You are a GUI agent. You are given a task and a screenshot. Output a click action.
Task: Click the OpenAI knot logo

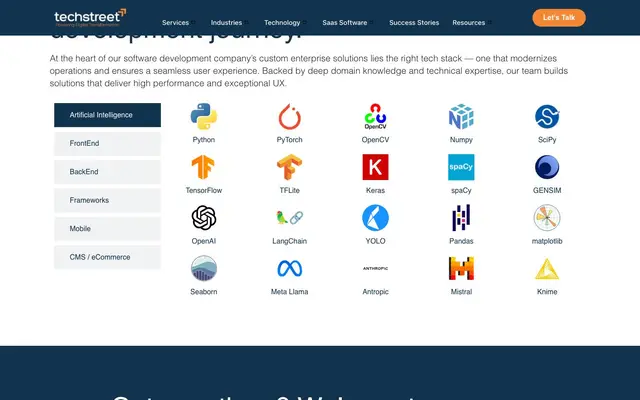(204, 218)
